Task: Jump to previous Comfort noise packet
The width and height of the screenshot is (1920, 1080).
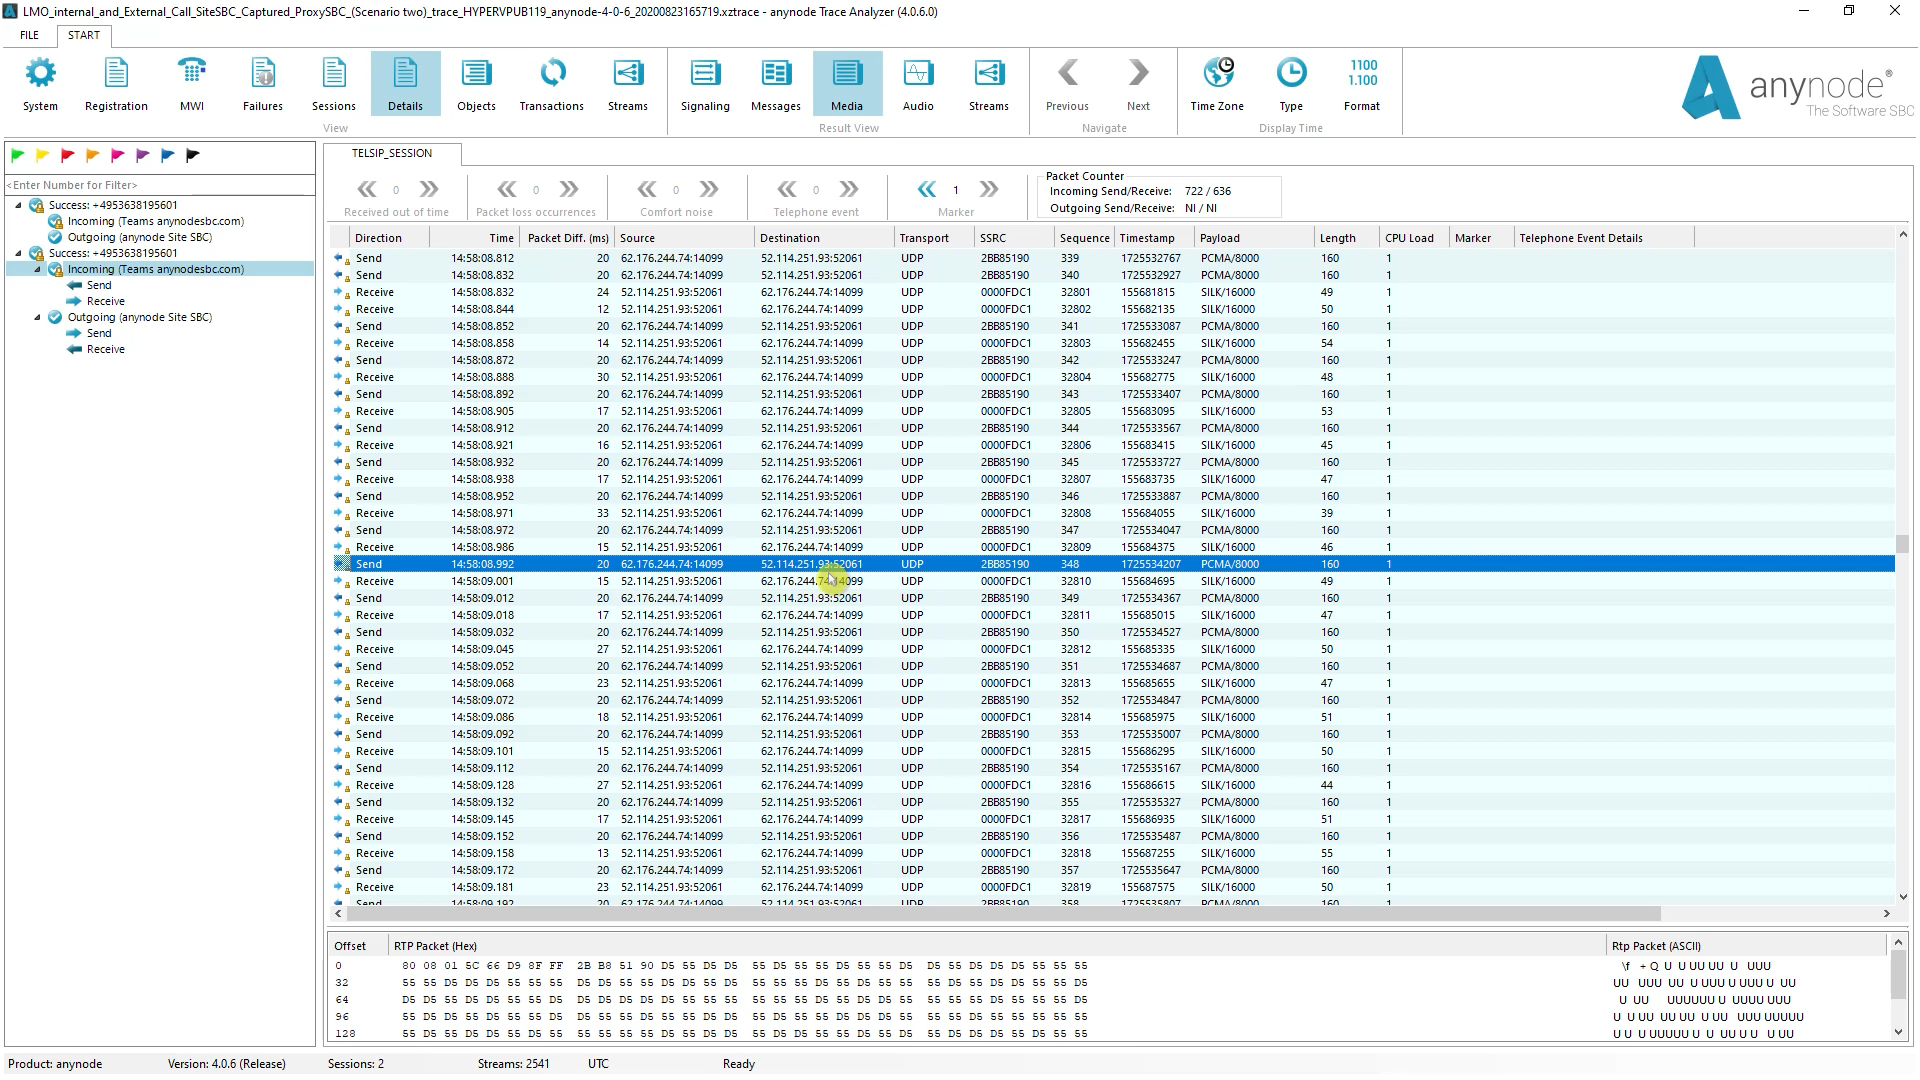Action: point(647,189)
